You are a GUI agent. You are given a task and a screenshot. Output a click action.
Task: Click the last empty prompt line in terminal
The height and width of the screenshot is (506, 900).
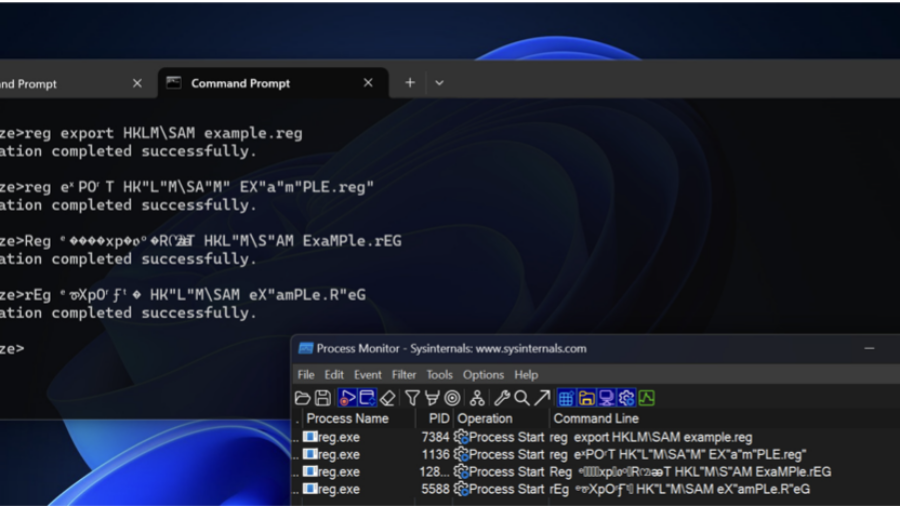click(x=12, y=348)
